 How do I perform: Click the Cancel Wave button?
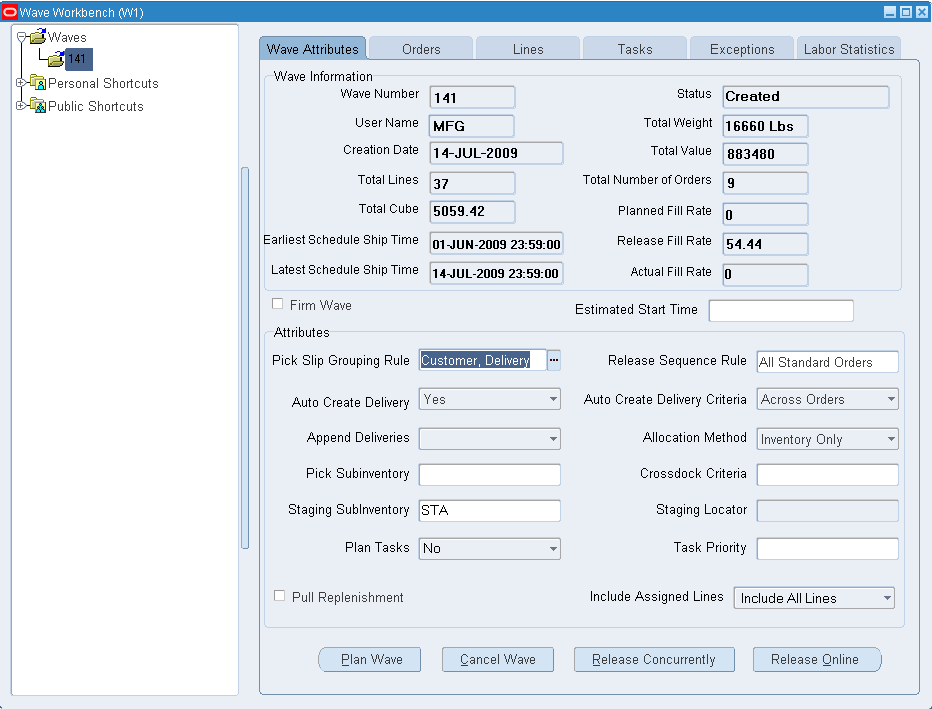pos(498,660)
